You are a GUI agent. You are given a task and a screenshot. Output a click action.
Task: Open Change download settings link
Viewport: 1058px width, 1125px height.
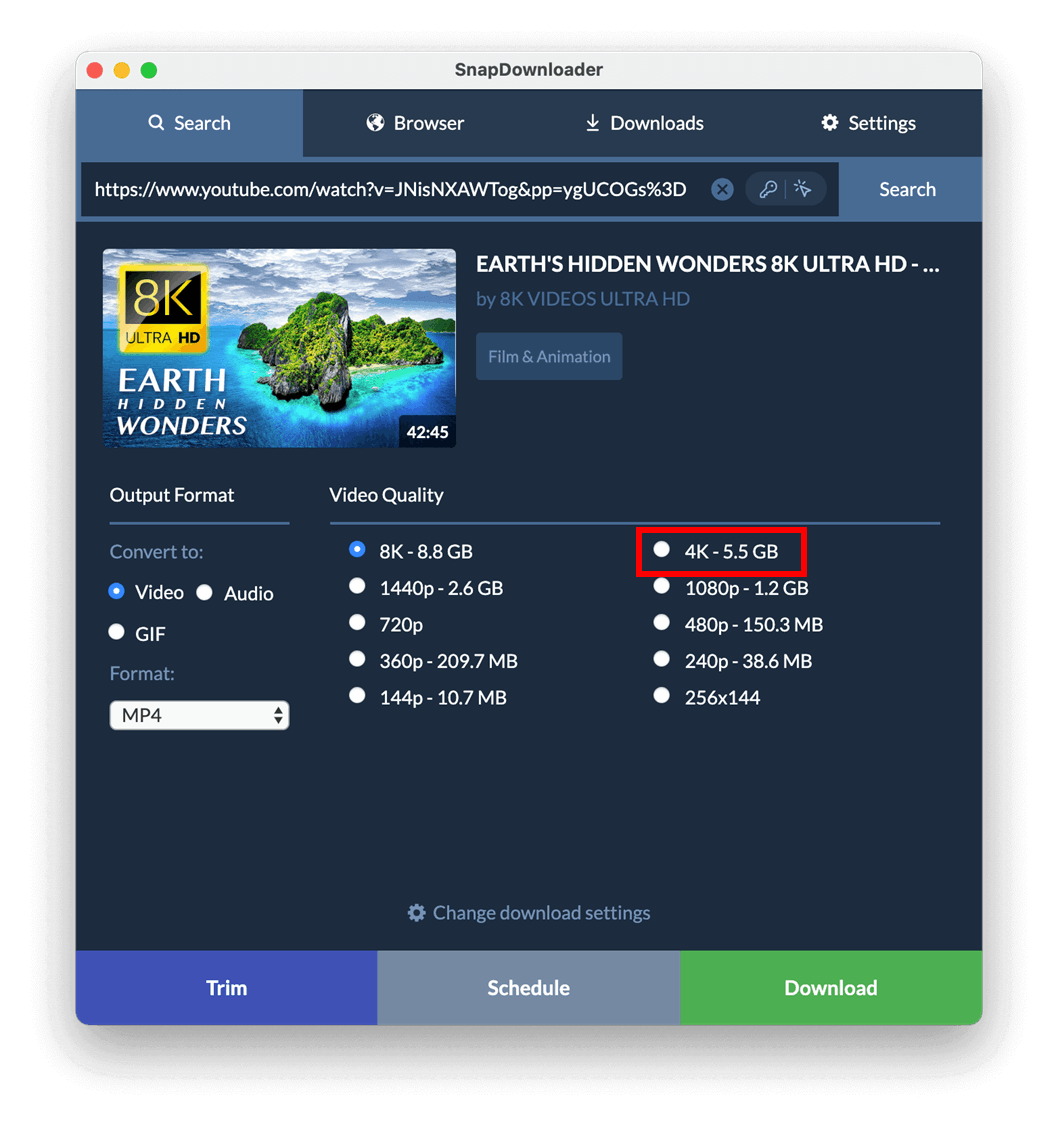pos(529,913)
